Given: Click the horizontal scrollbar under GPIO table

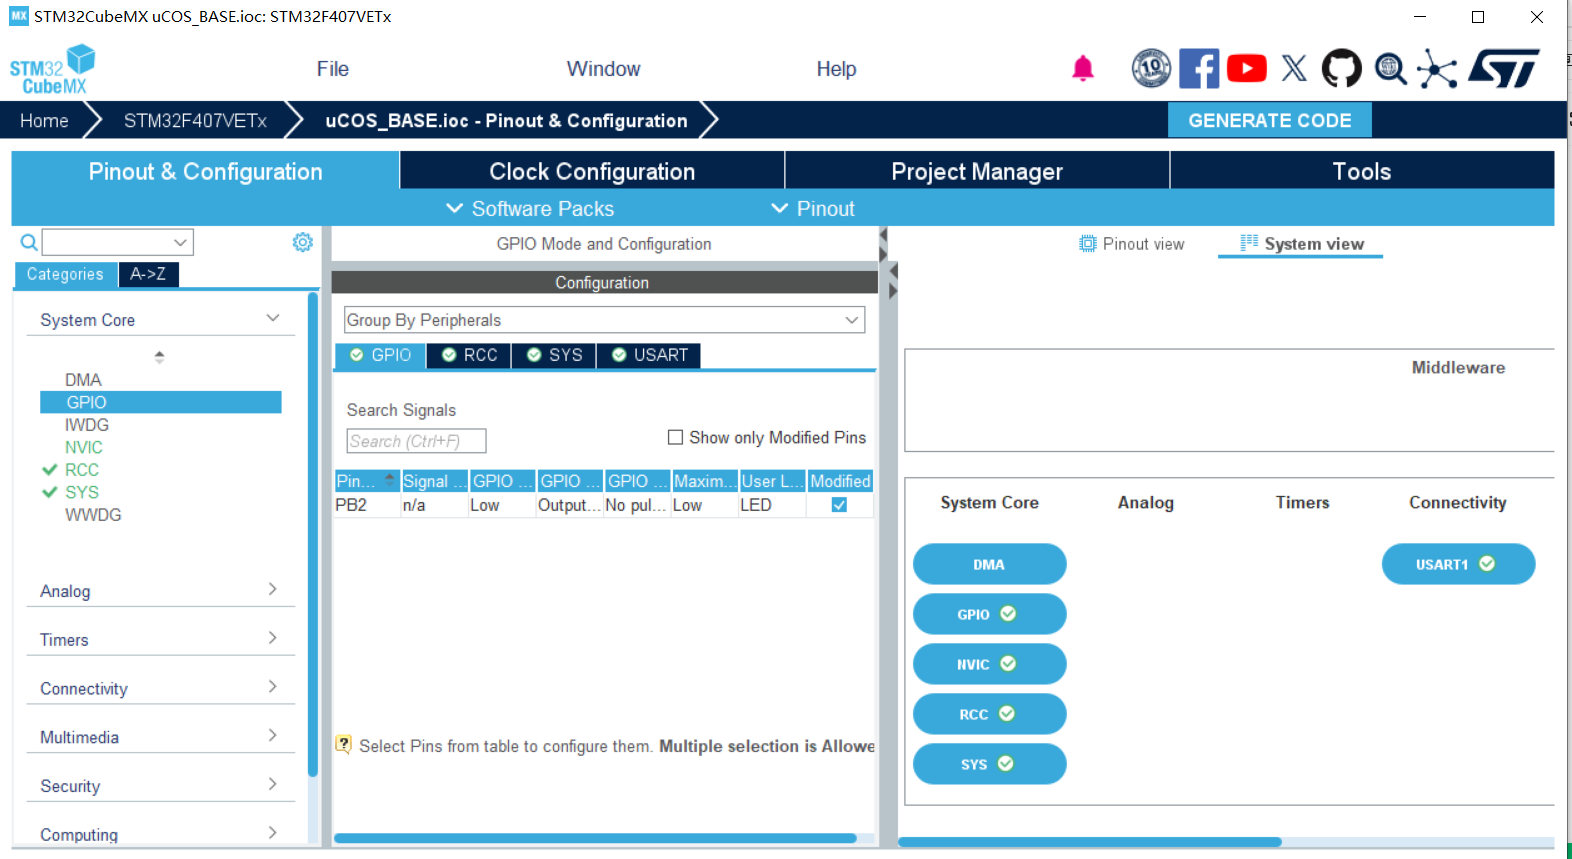Looking at the screenshot, I should point(594,838).
